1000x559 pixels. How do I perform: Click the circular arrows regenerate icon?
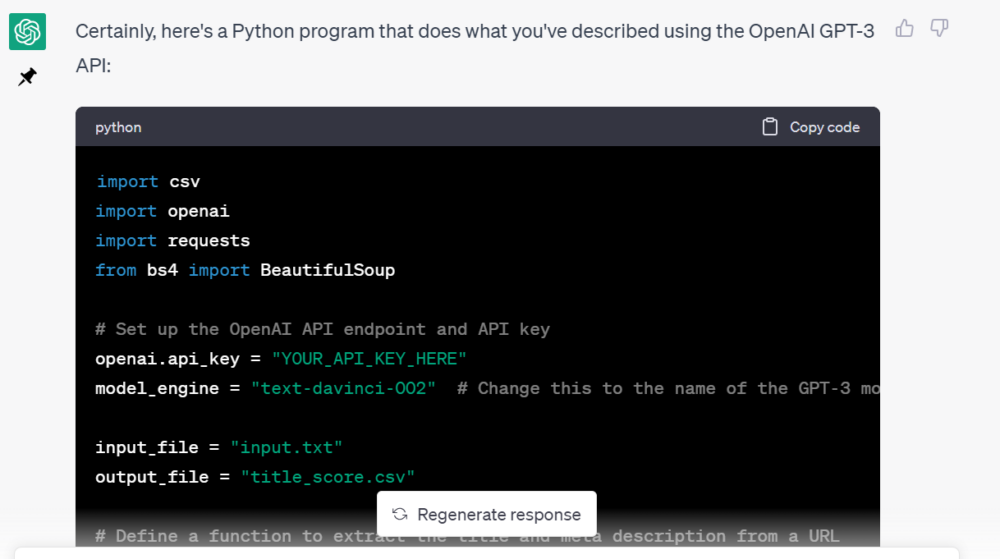click(400, 515)
